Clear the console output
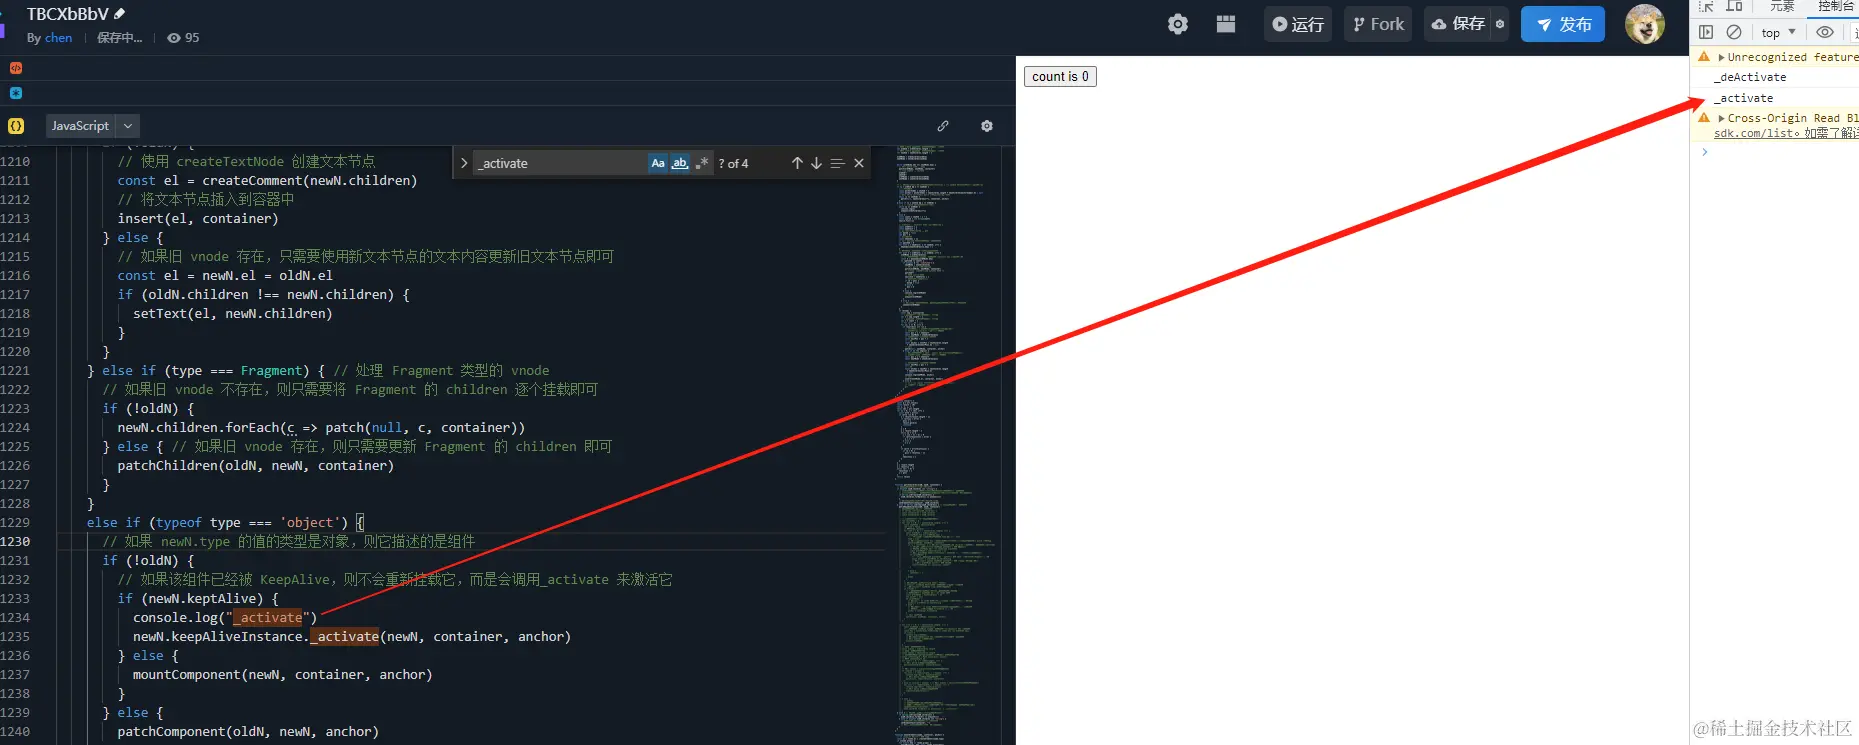1859x745 pixels. click(1734, 32)
